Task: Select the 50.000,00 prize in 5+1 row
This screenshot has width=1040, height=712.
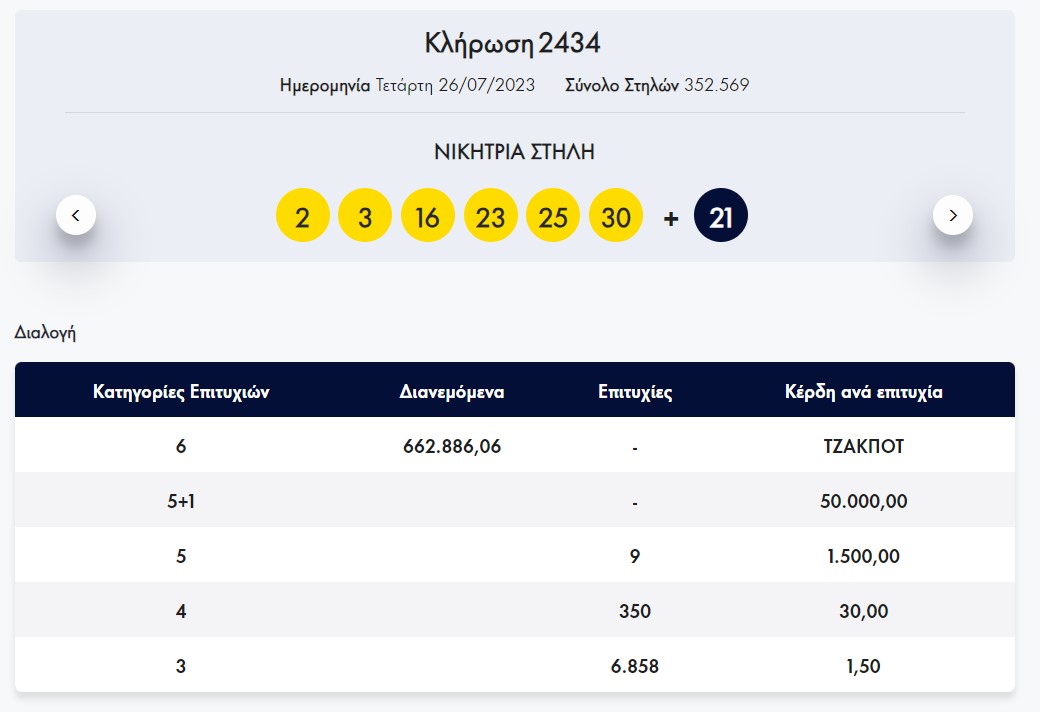Action: coord(864,501)
